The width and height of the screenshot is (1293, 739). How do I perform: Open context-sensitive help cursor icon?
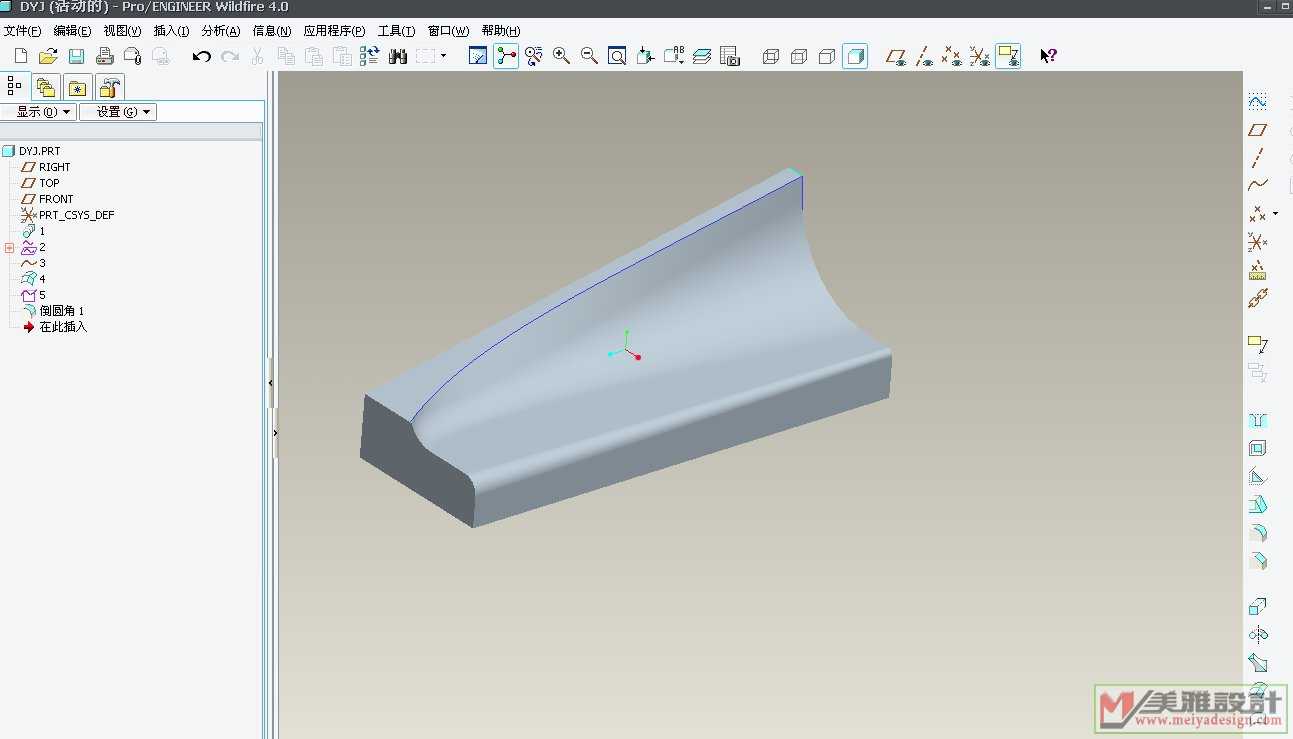point(1048,56)
